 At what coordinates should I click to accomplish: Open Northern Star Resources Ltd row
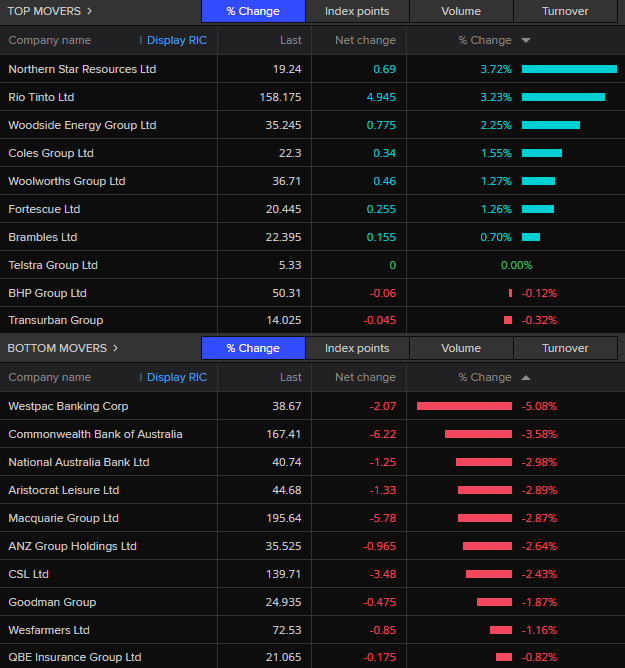(x=82, y=69)
